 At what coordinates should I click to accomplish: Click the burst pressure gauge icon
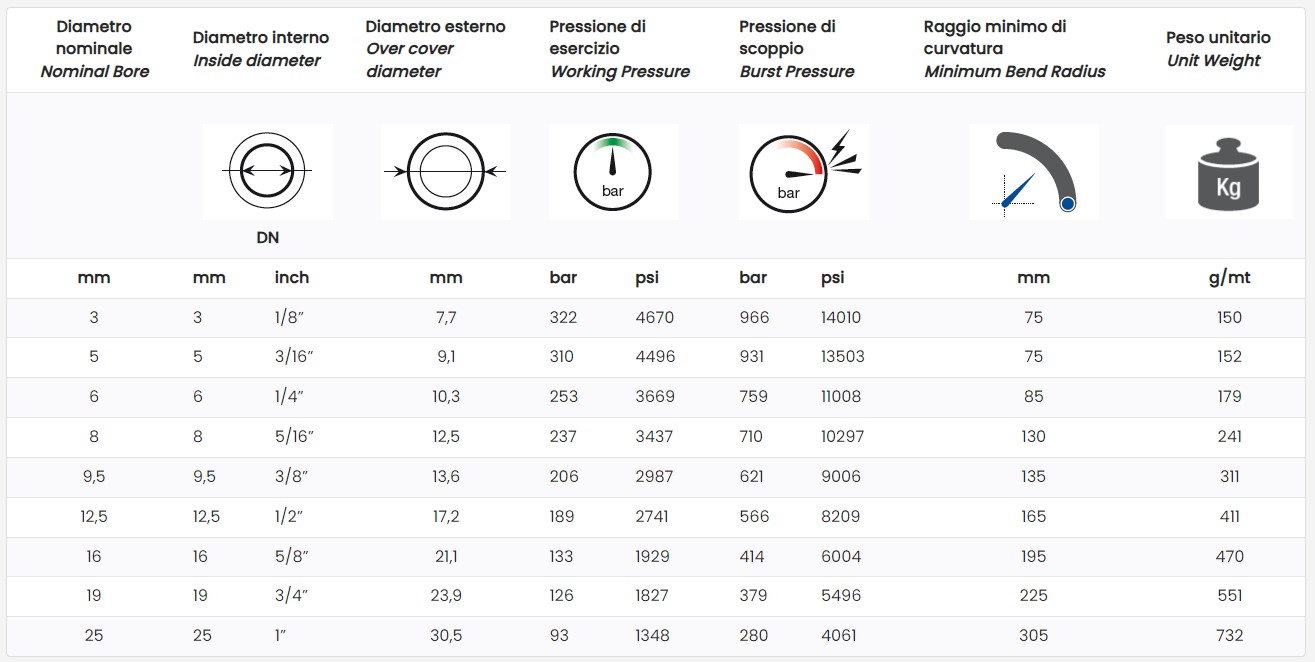pos(804,172)
